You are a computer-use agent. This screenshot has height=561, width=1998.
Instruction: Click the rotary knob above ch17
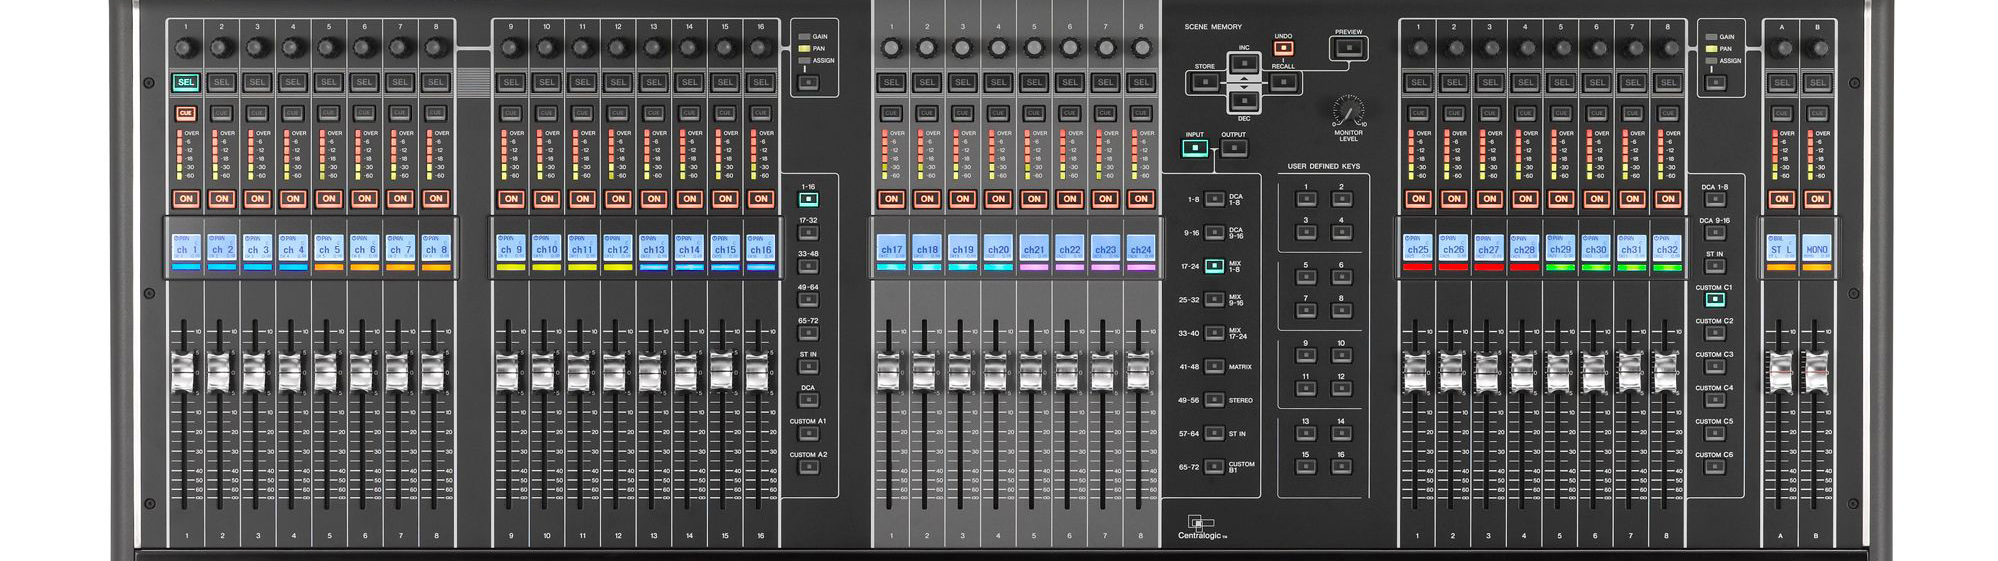(x=891, y=47)
